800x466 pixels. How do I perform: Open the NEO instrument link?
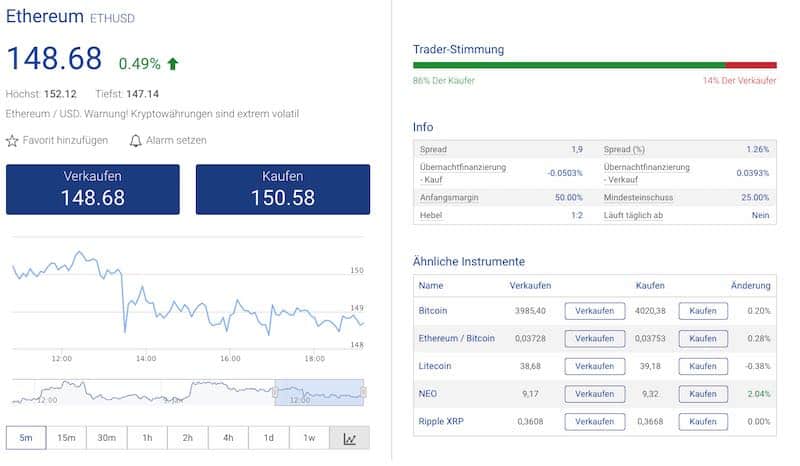[428, 394]
